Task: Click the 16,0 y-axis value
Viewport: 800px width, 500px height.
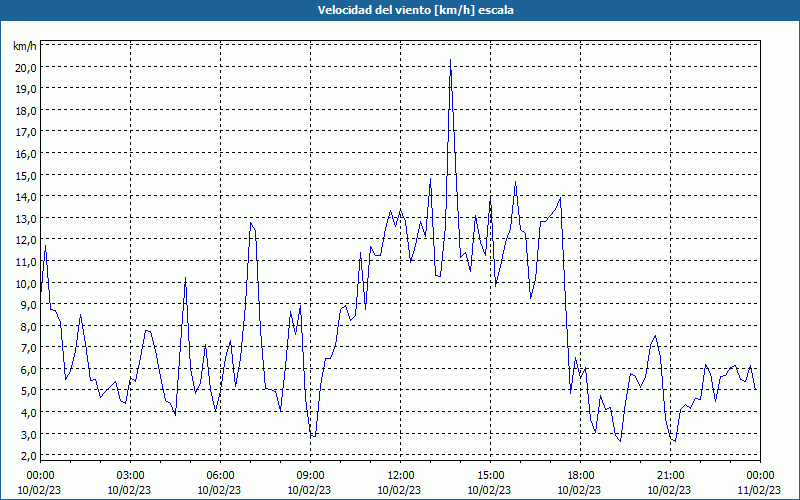Action: point(26,154)
